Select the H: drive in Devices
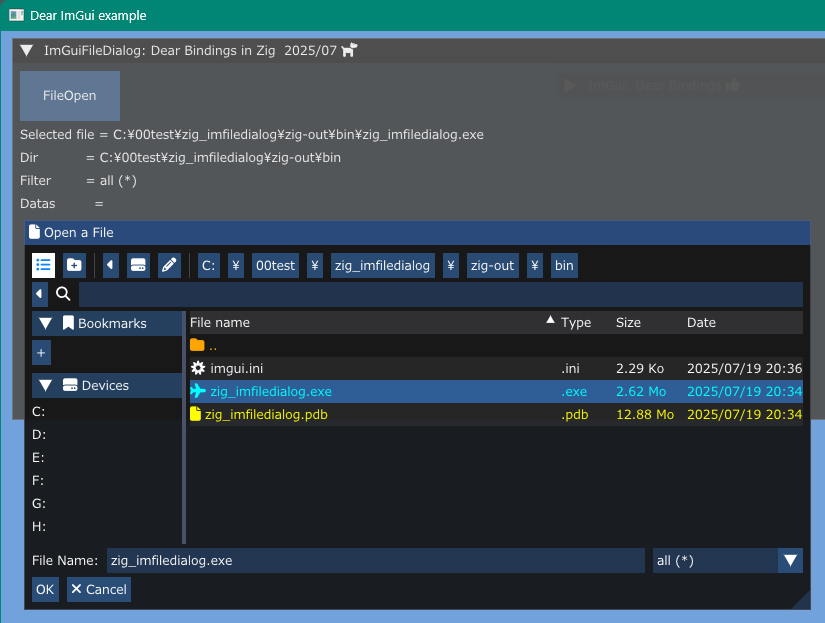 [39, 527]
